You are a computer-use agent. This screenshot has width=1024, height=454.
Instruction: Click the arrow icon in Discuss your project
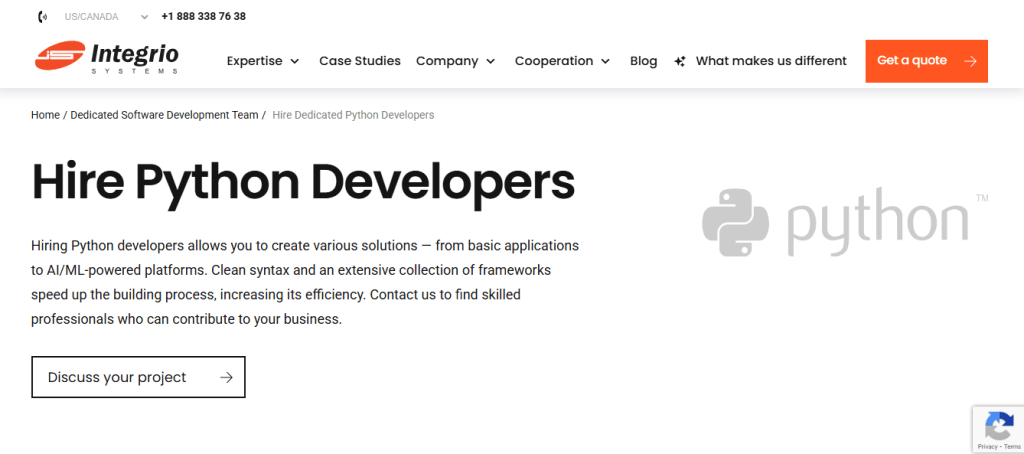(226, 377)
